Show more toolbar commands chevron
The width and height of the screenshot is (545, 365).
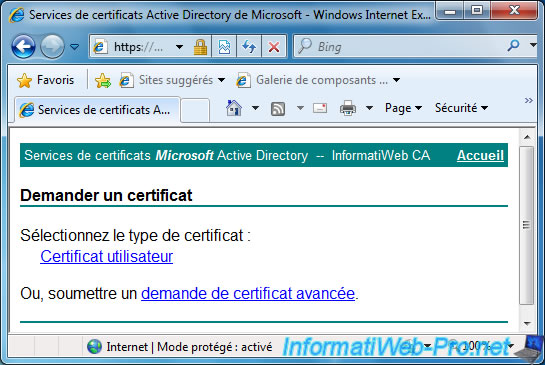pos(529,101)
